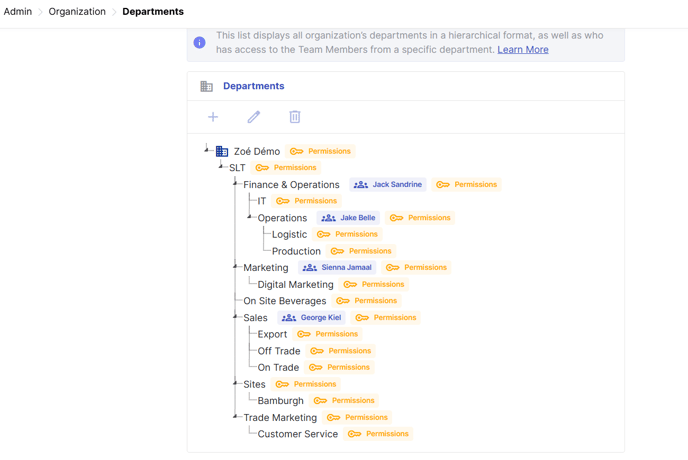Open Permissions for Customer Service
Viewport: 688px width, 460px height.
(378, 434)
